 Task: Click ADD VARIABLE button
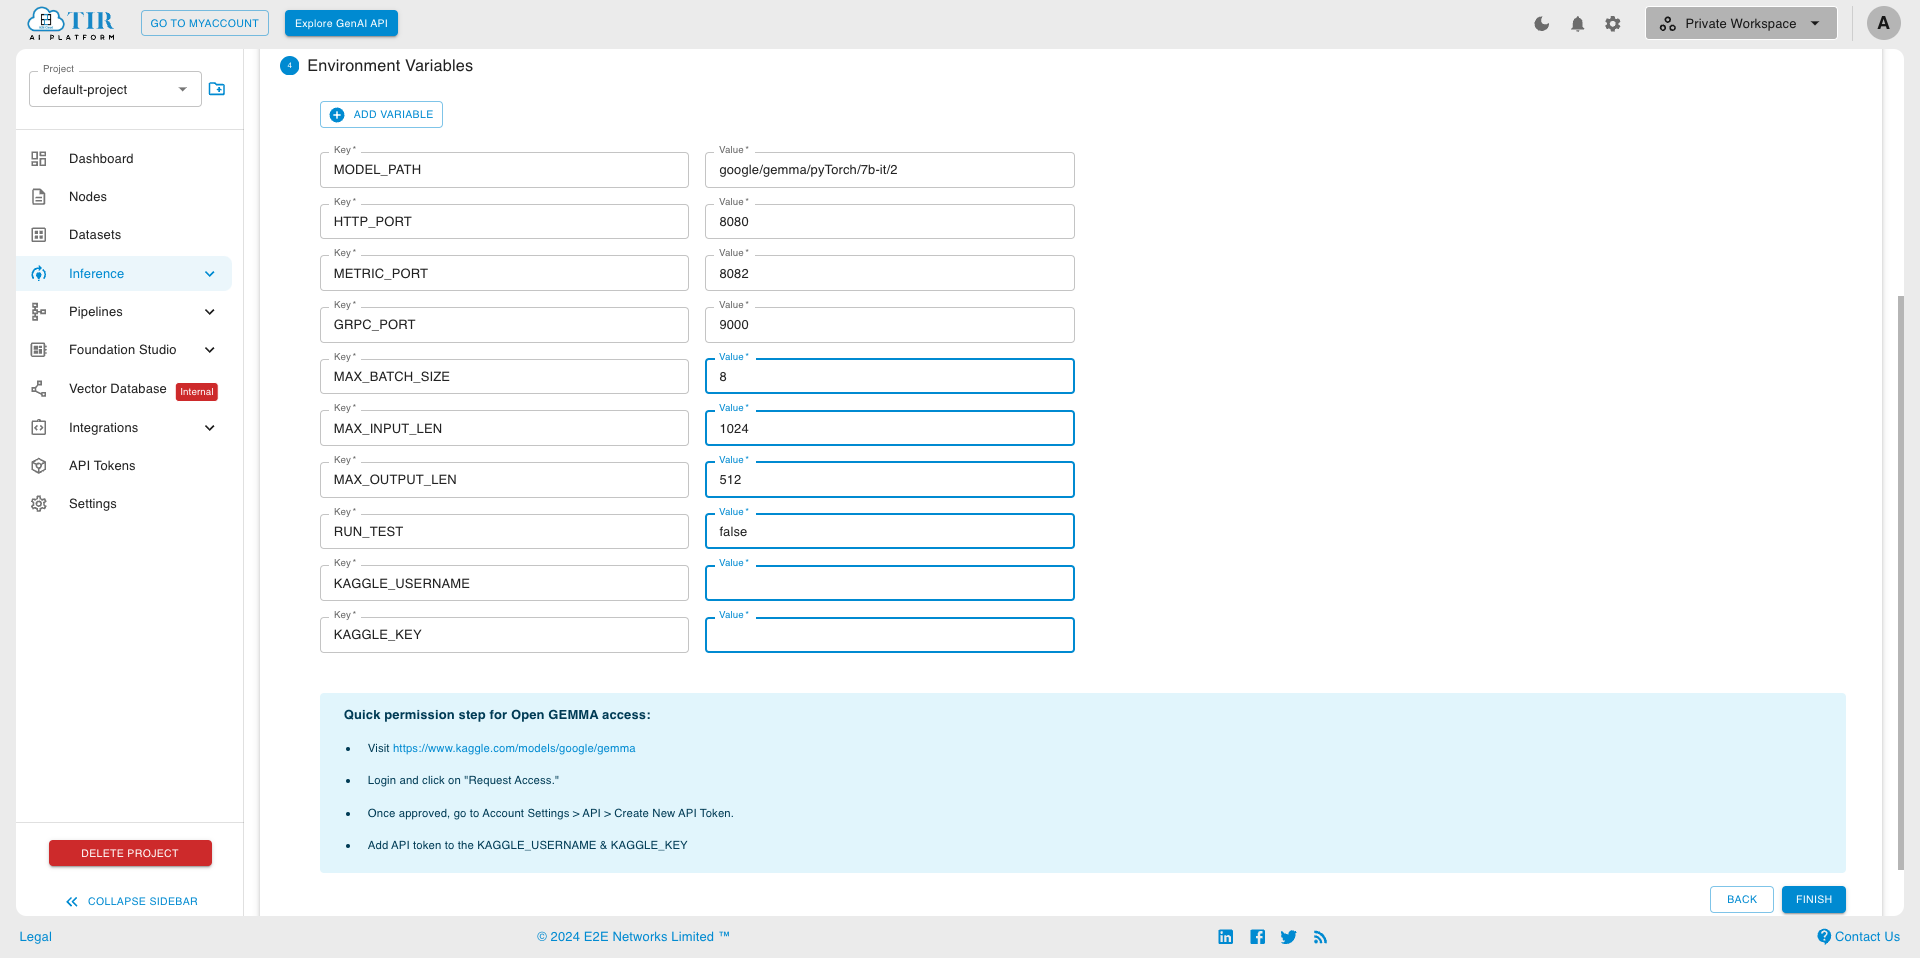381,115
